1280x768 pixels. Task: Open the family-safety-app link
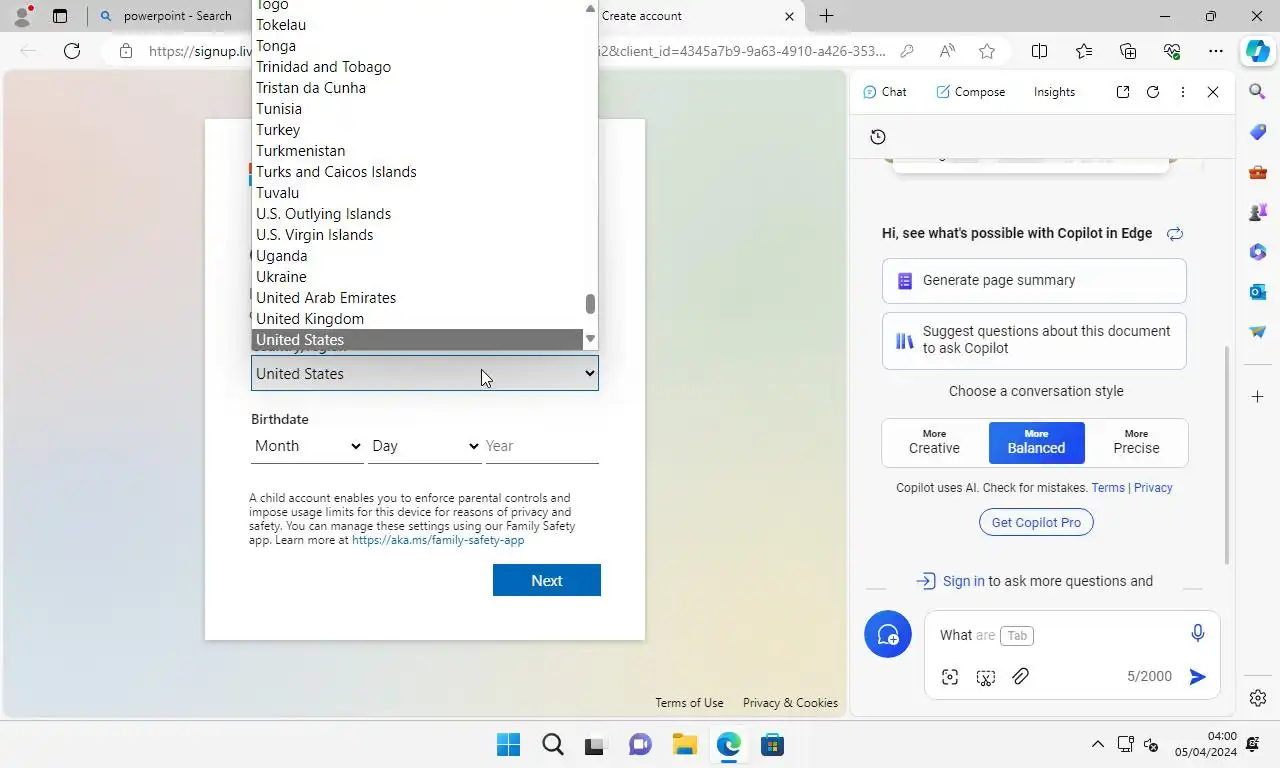coord(438,540)
